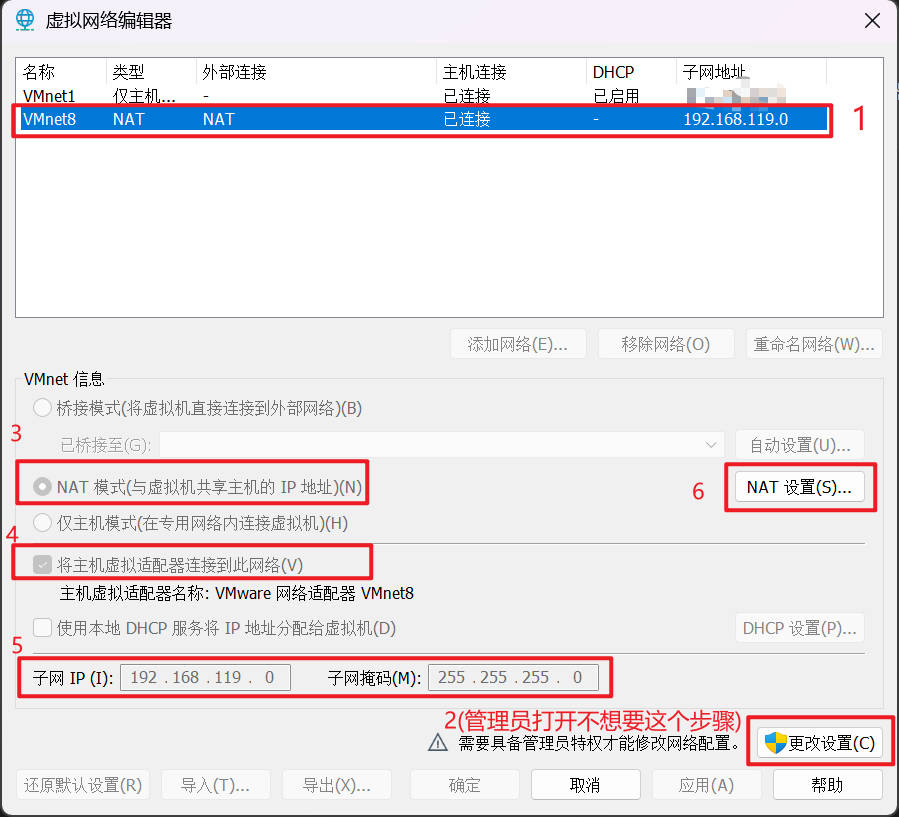Click the 更改设置 button
This screenshot has width=899, height=817.
pos(819,743)
